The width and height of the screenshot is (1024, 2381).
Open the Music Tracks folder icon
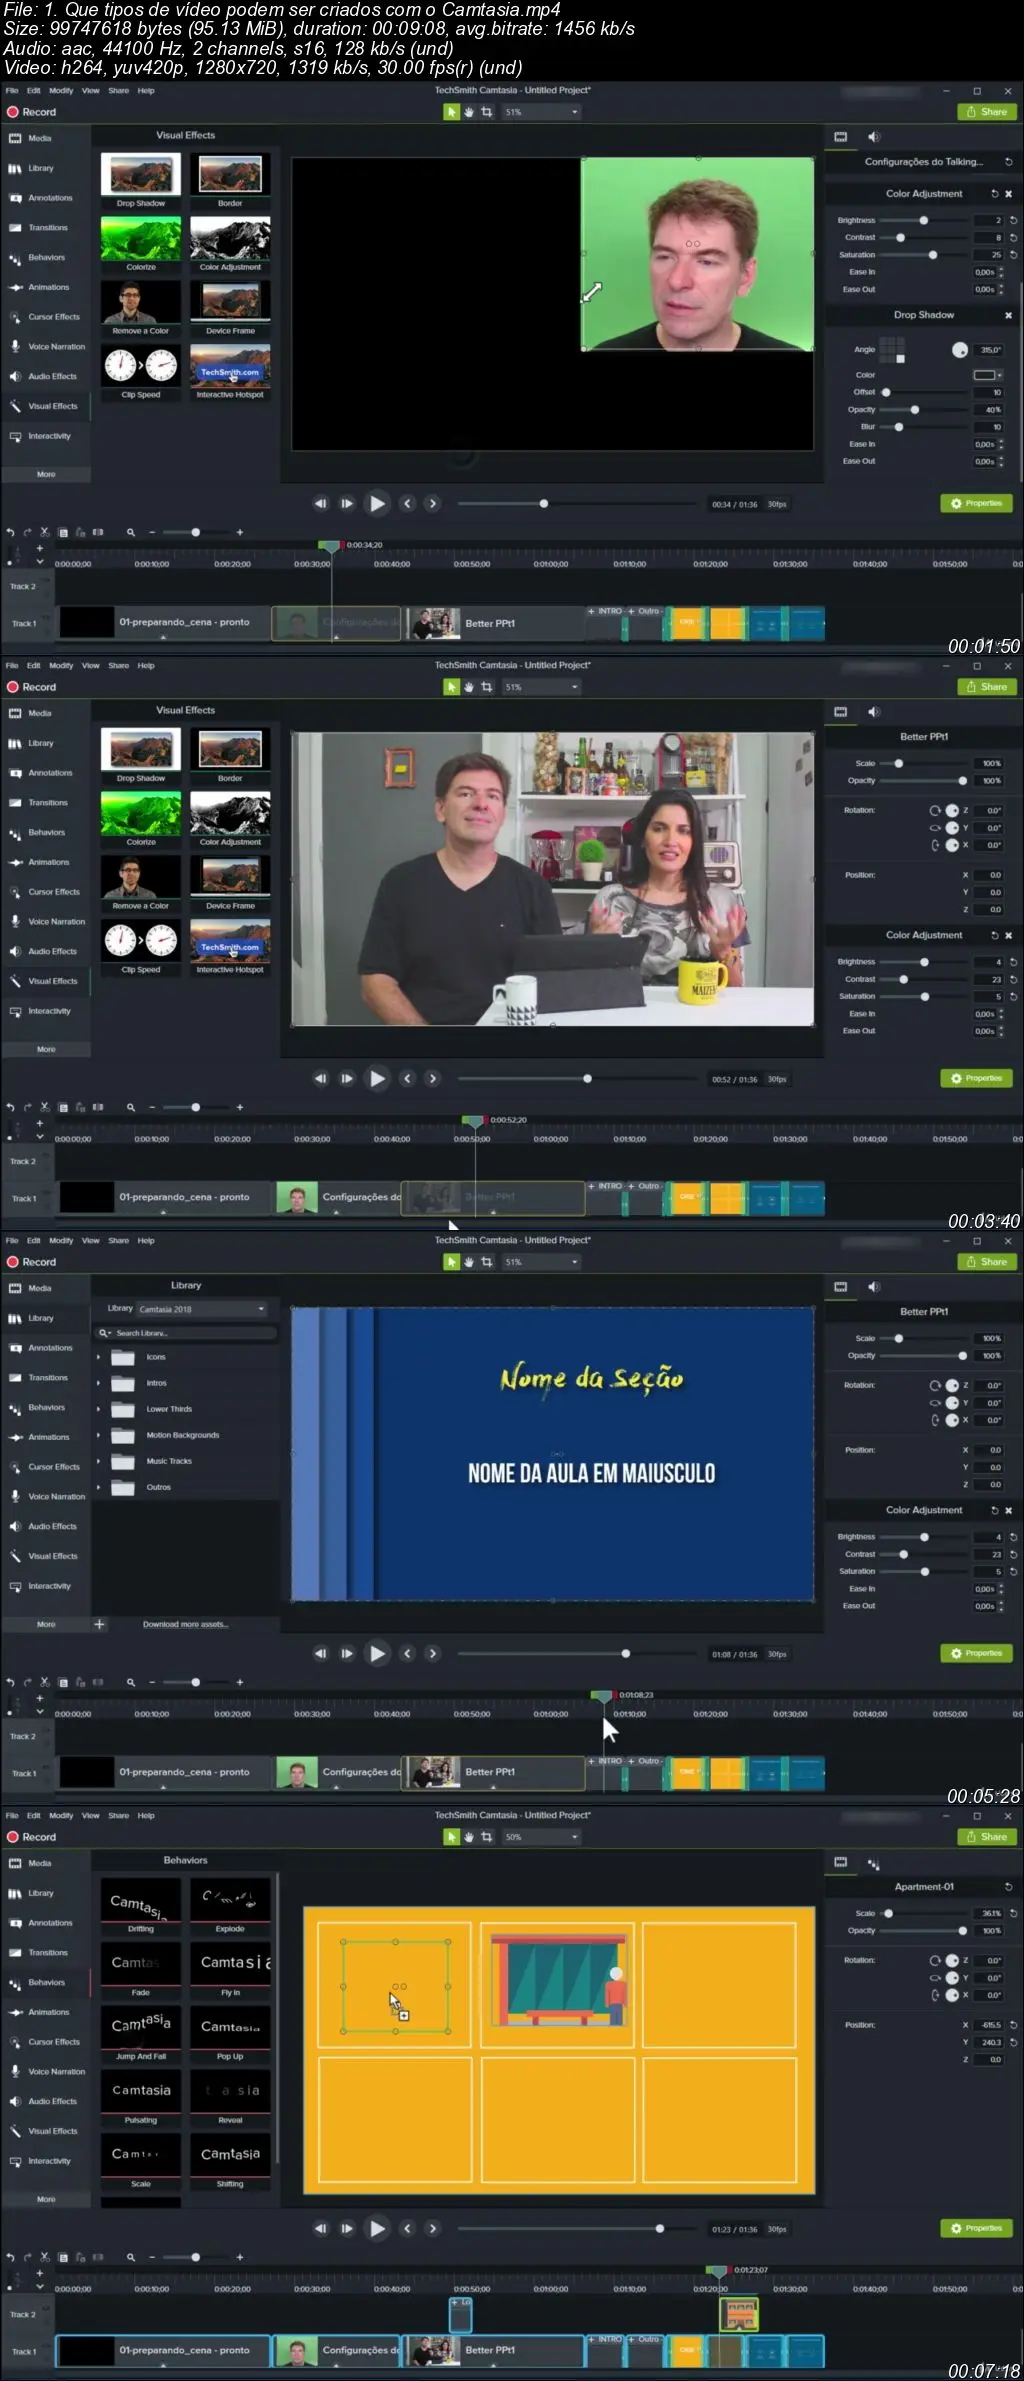[x=123, y=1462]
